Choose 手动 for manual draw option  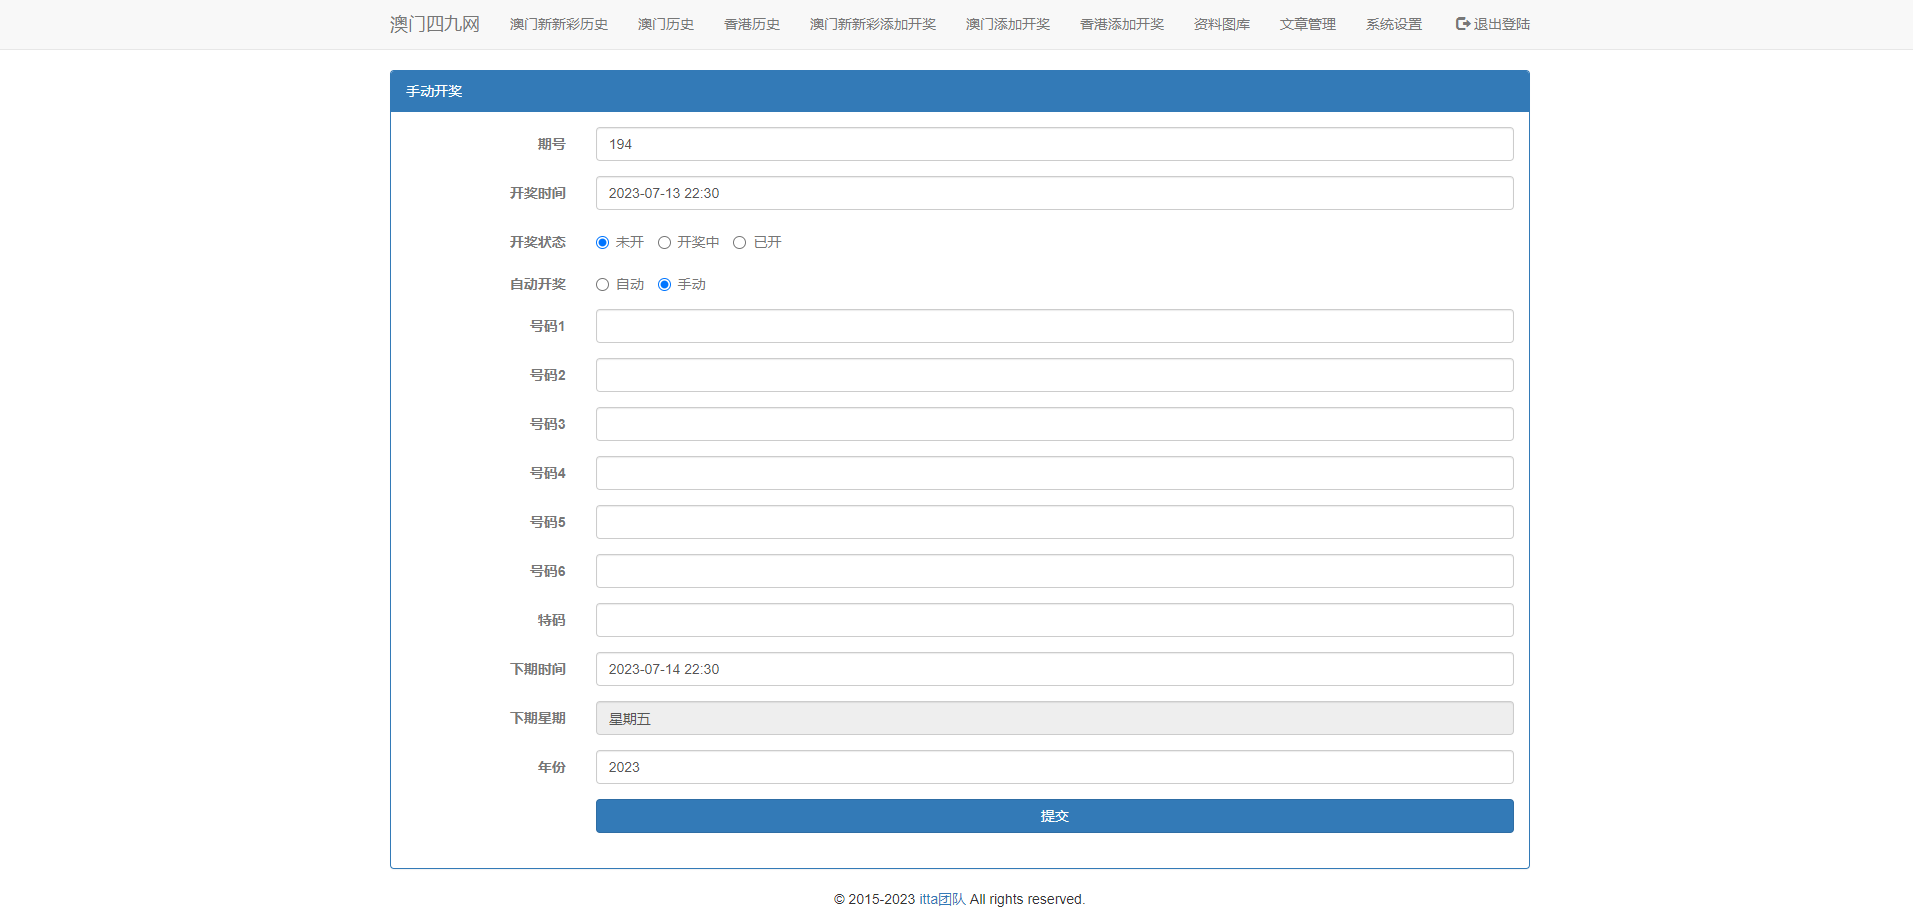click(664, 285)
